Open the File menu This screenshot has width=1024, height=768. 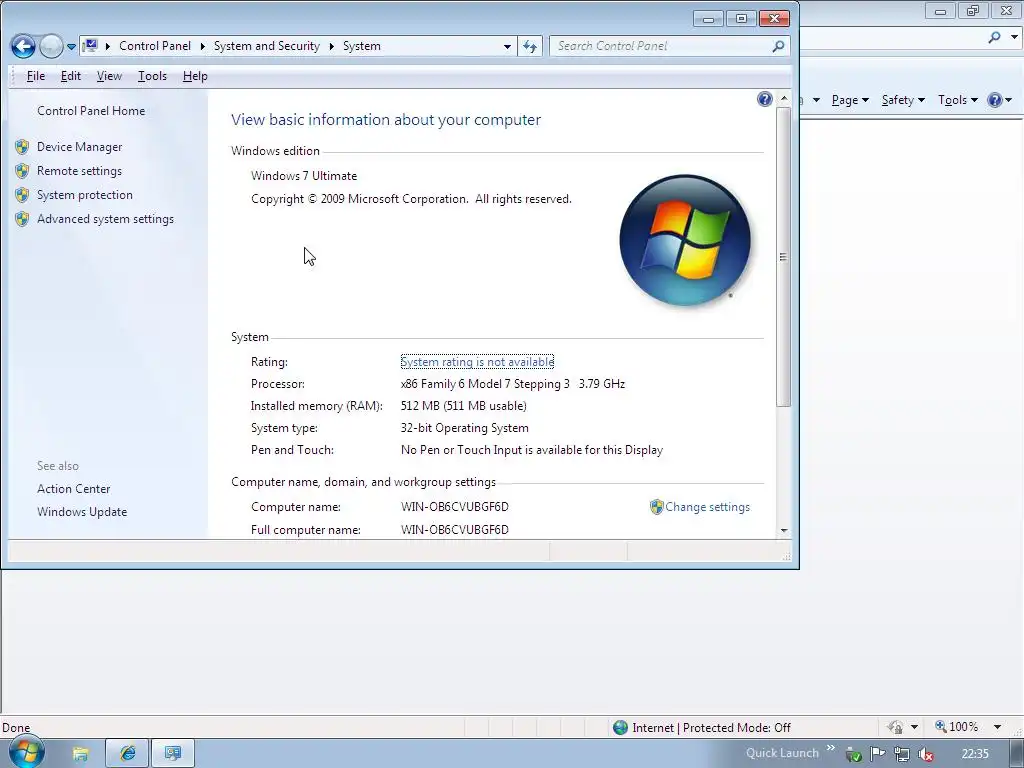pos(36,76)
